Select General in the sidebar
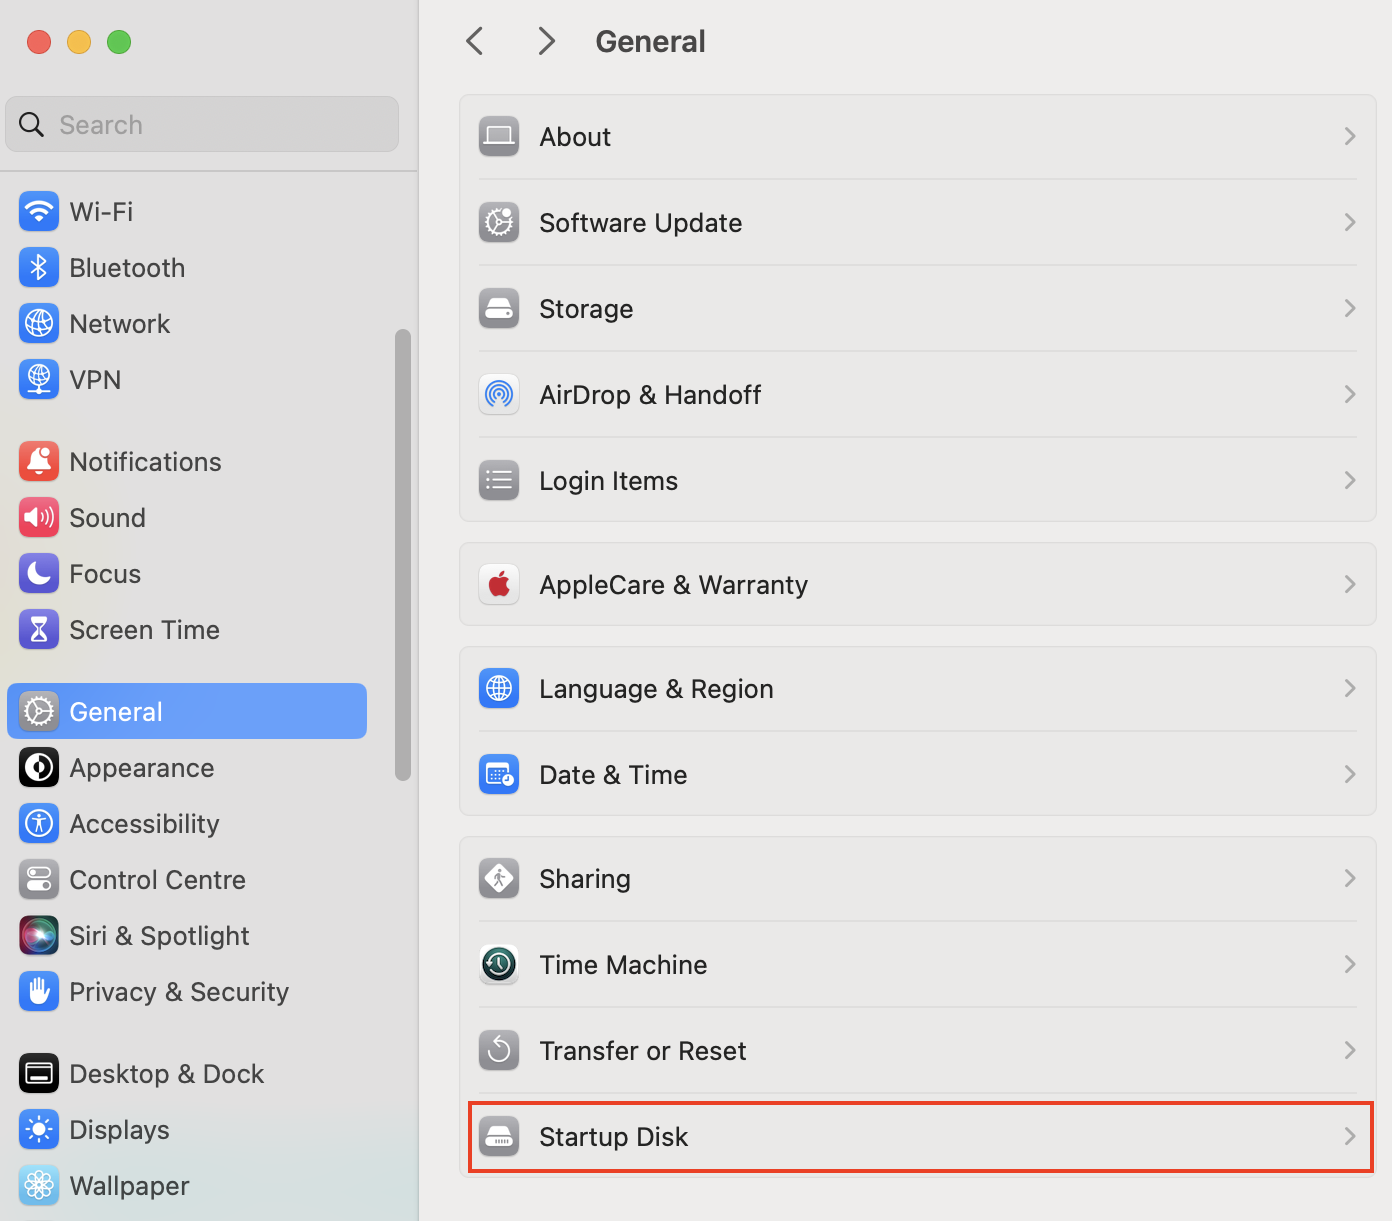Image resolution: width=1392 pixels, height=1221 pixels. coord(187,711)
